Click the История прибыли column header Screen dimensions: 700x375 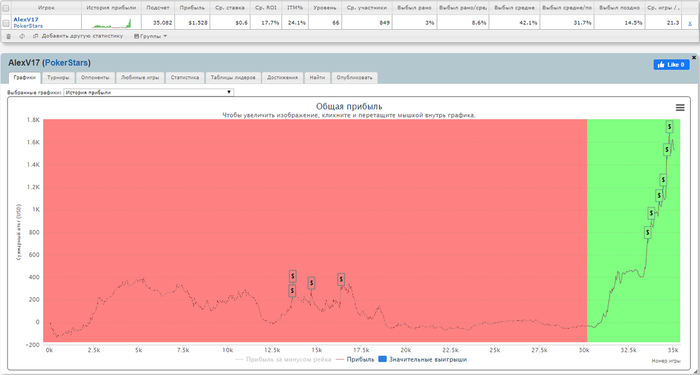111,8
